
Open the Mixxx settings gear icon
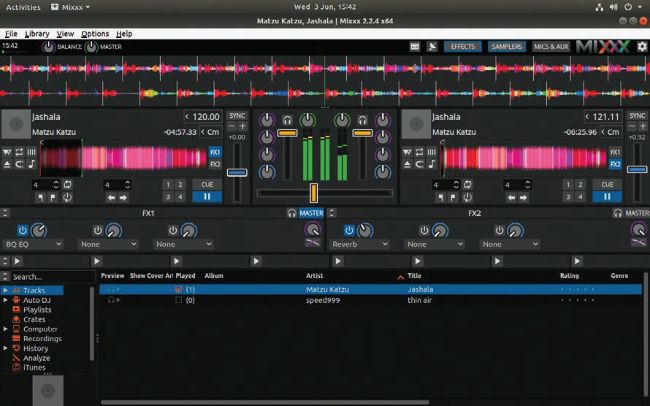pyautogui.click(x=641, y=47)
